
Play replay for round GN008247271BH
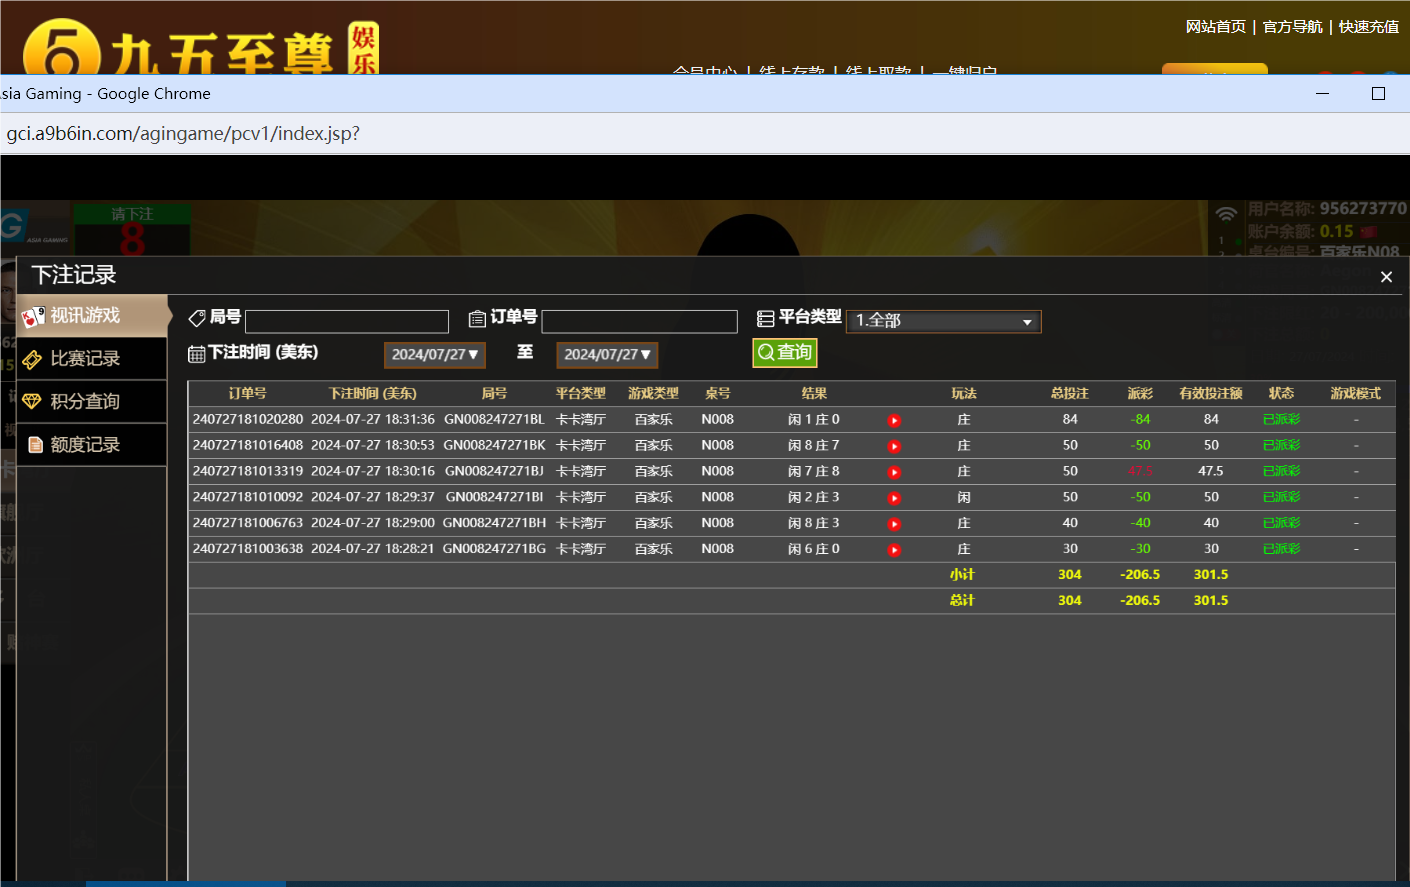click(x=894, y=525)
